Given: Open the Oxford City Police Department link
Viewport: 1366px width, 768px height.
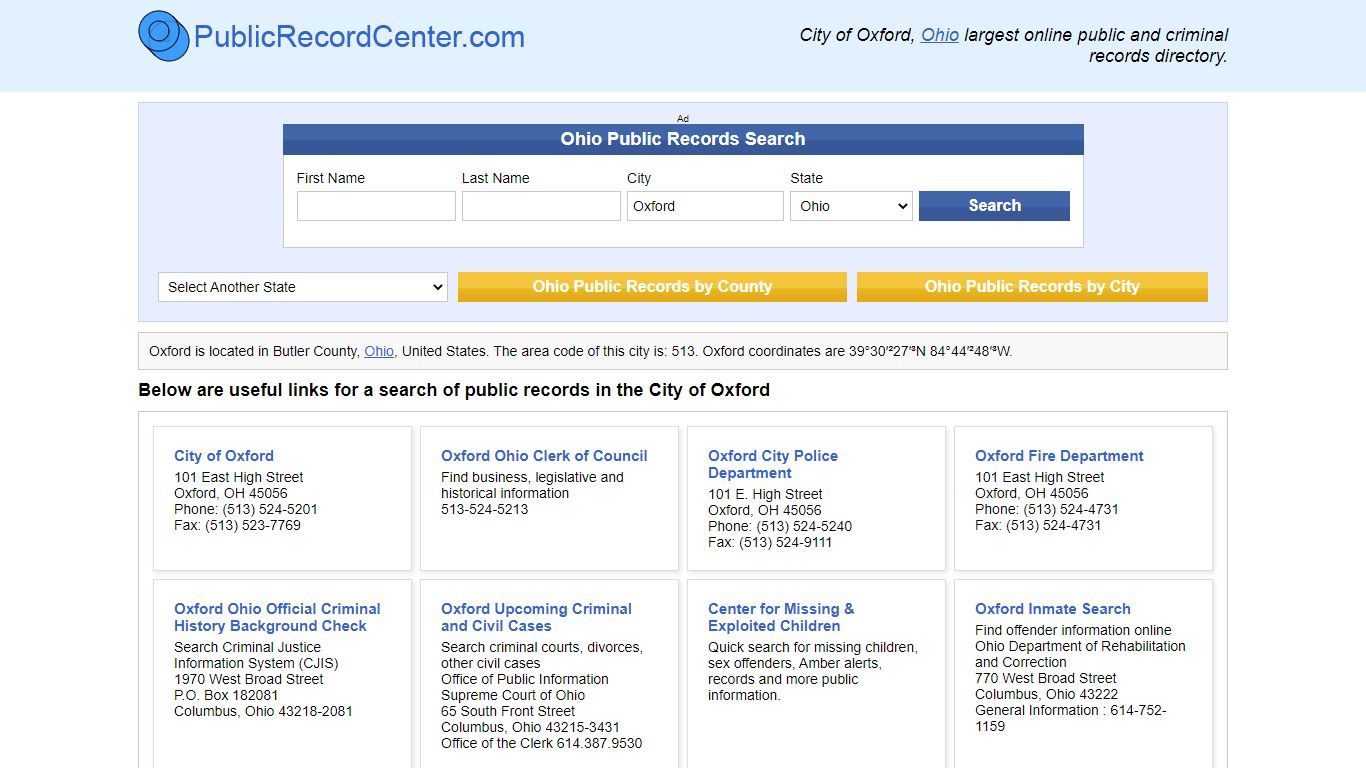Looking at the screenshot, I should tap(773, 464).
